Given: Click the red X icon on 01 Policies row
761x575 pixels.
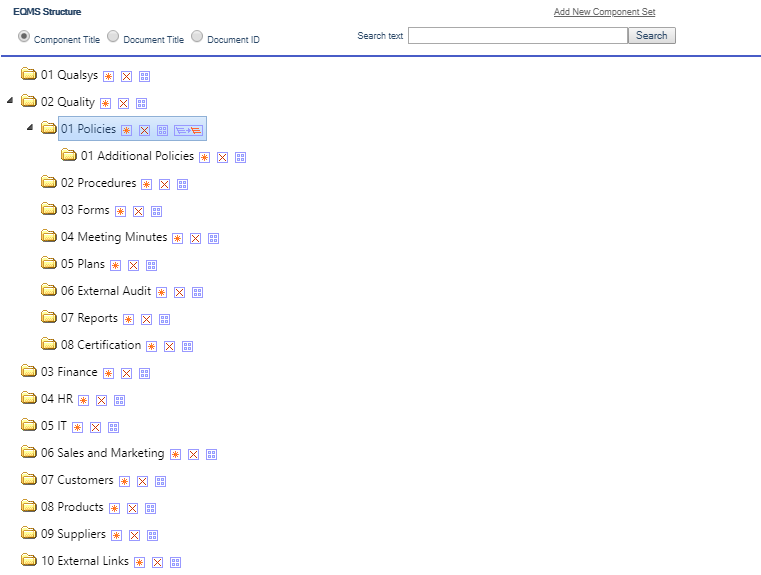Looking at the screenshot, I should tap(144, 131).
